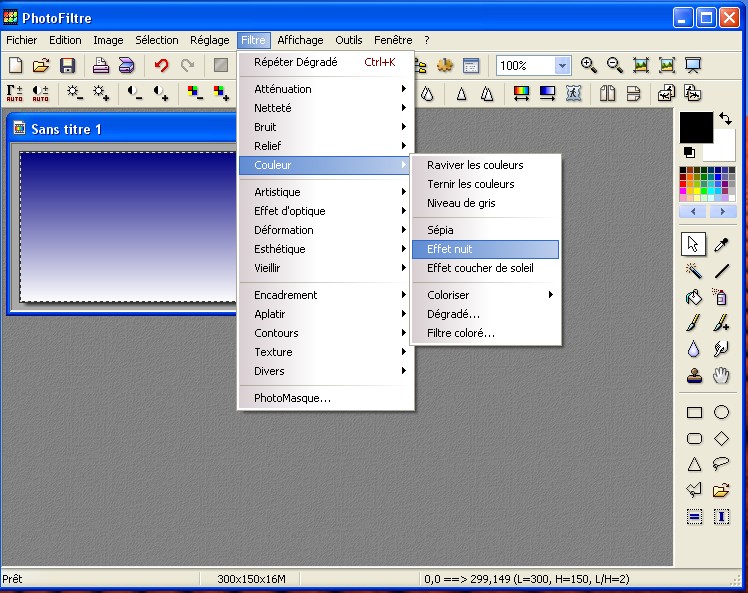
Task: Click the Brightness minus icon
Action: tap(75, 93)
